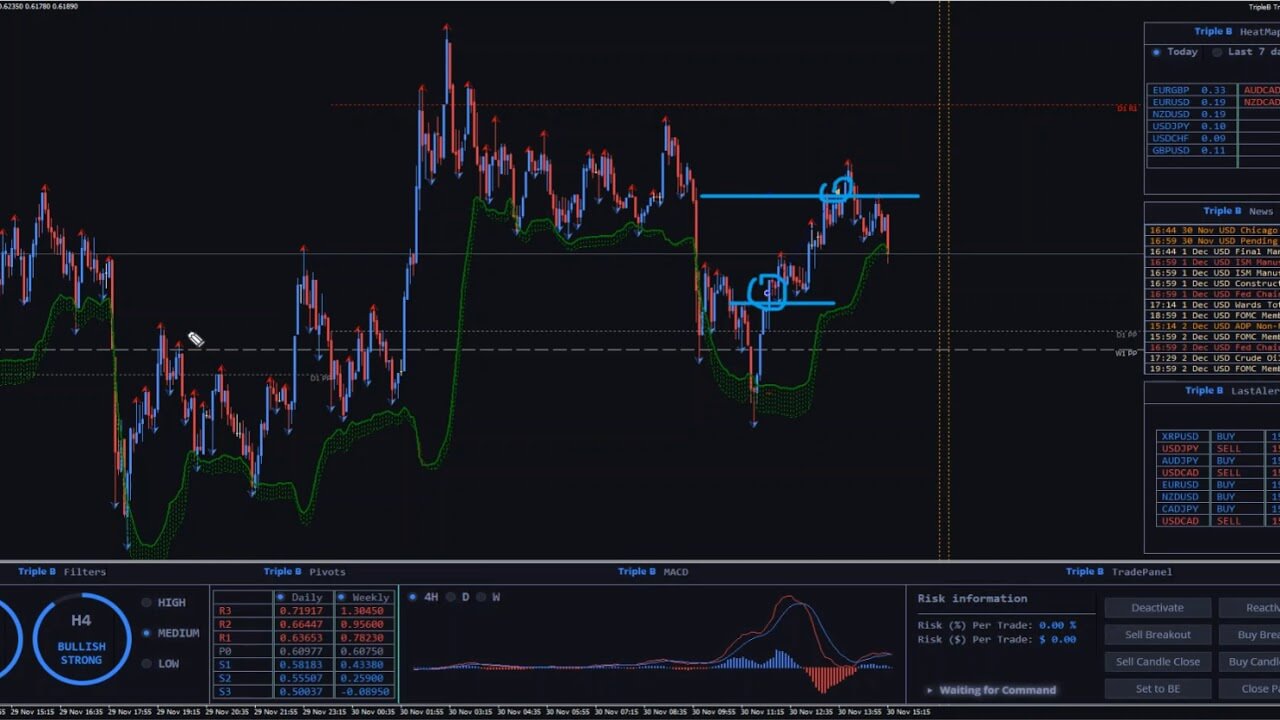The height and width of the screenshot is (720, 1280).
Task: Click the MACD histogram red bars
Action: tap(828, 678)
